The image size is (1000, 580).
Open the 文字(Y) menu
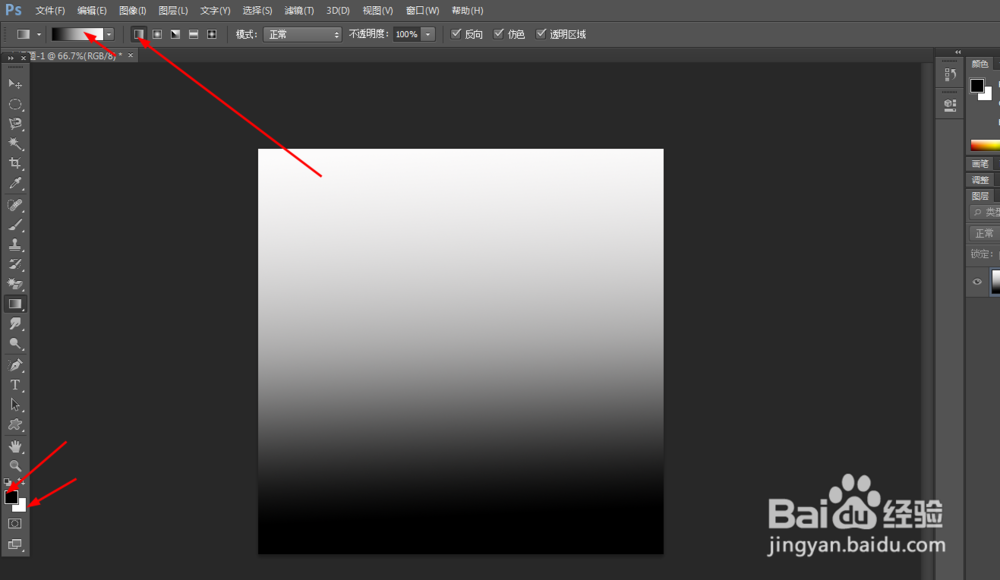click(215, 11)
